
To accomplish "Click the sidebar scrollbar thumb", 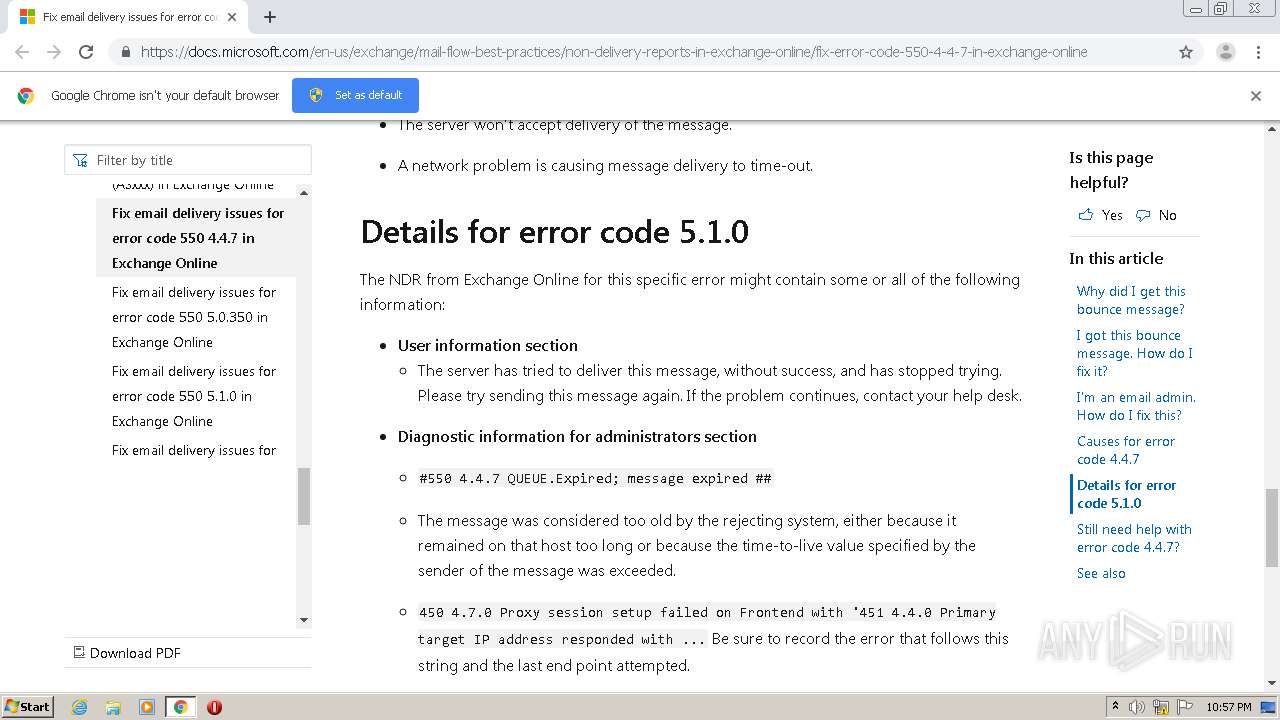I will [304, 496].
